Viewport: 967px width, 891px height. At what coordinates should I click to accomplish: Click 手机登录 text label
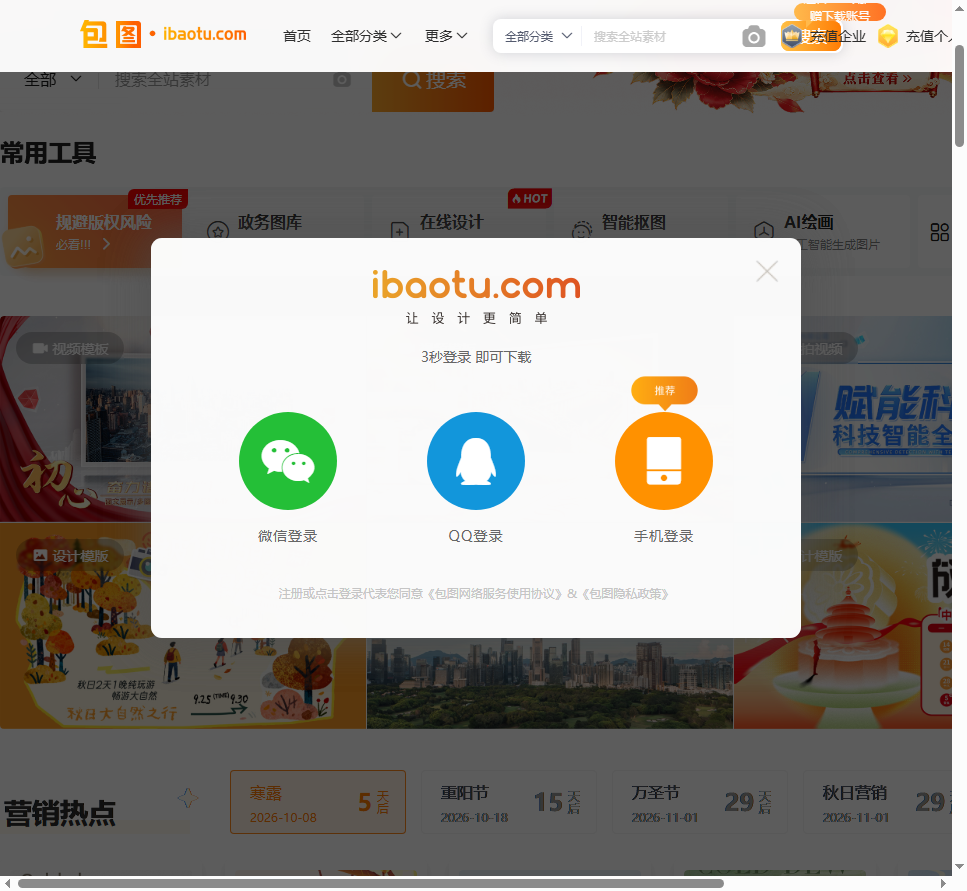664,536
